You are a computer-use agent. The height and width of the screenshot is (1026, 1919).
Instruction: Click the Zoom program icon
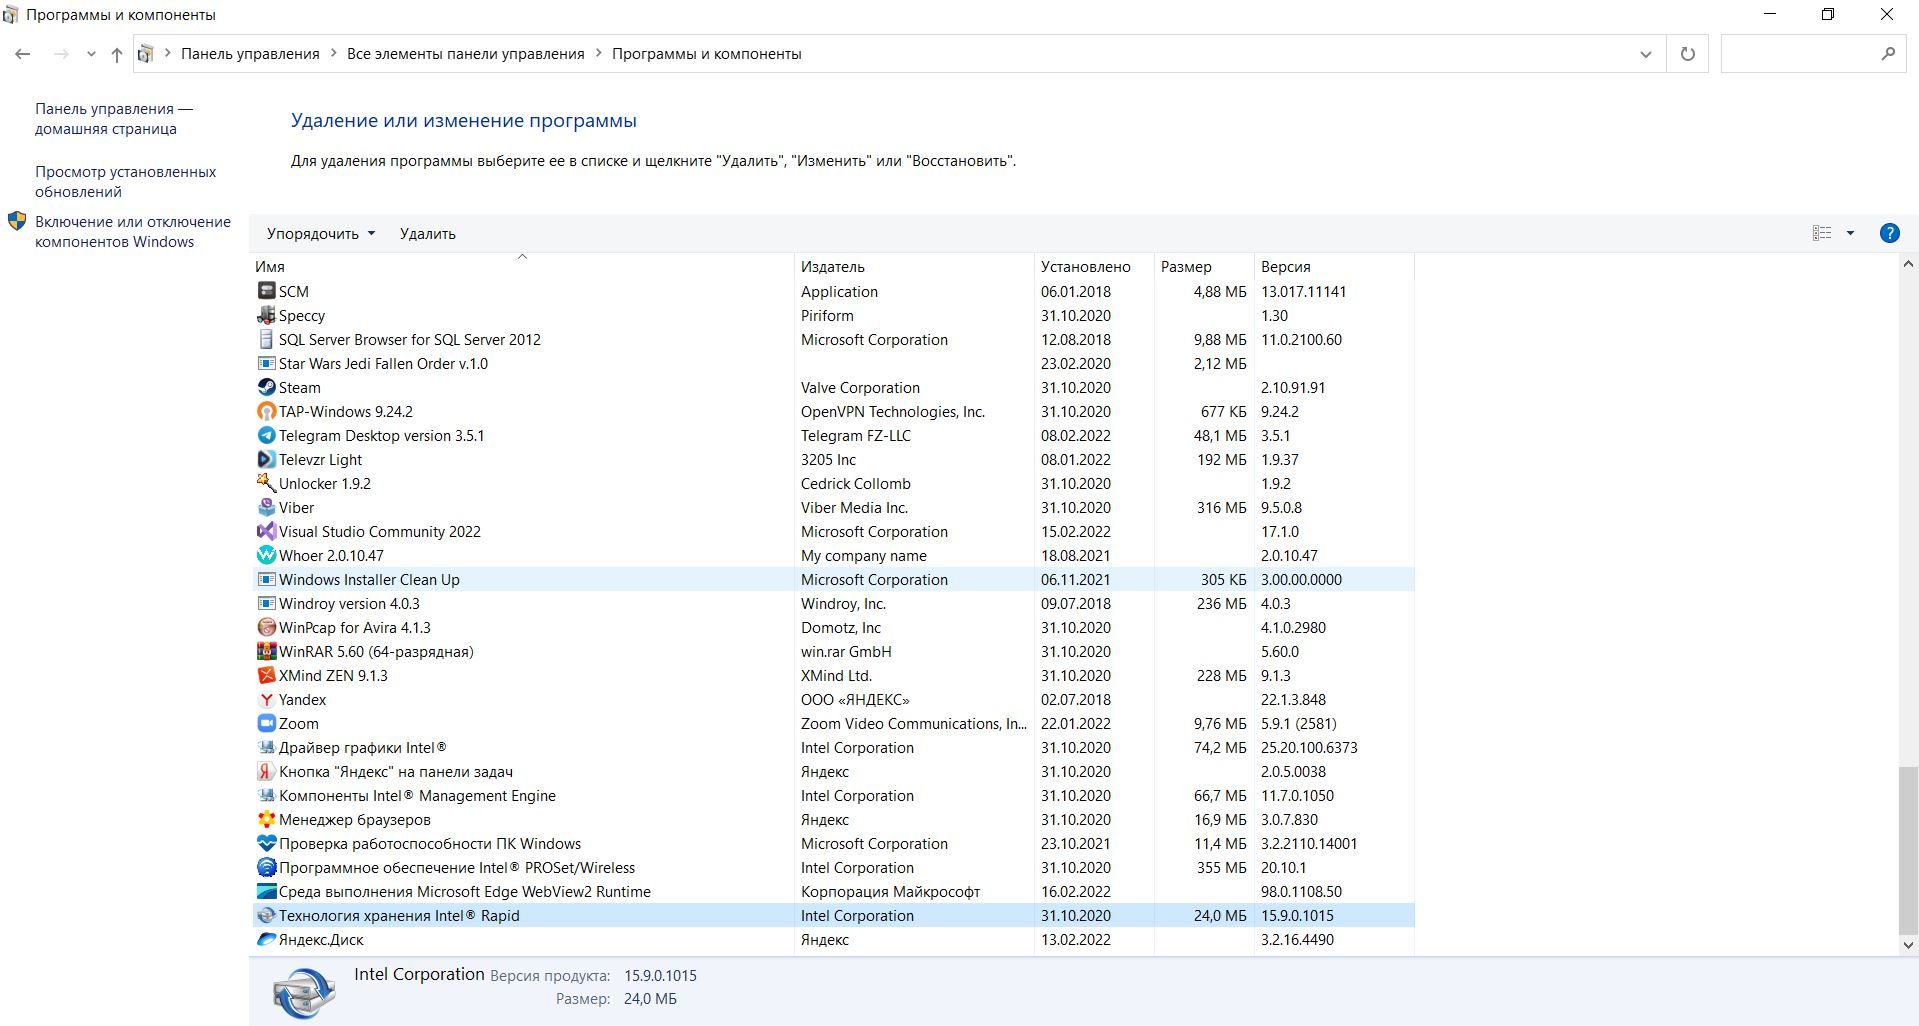coord(266,723)
